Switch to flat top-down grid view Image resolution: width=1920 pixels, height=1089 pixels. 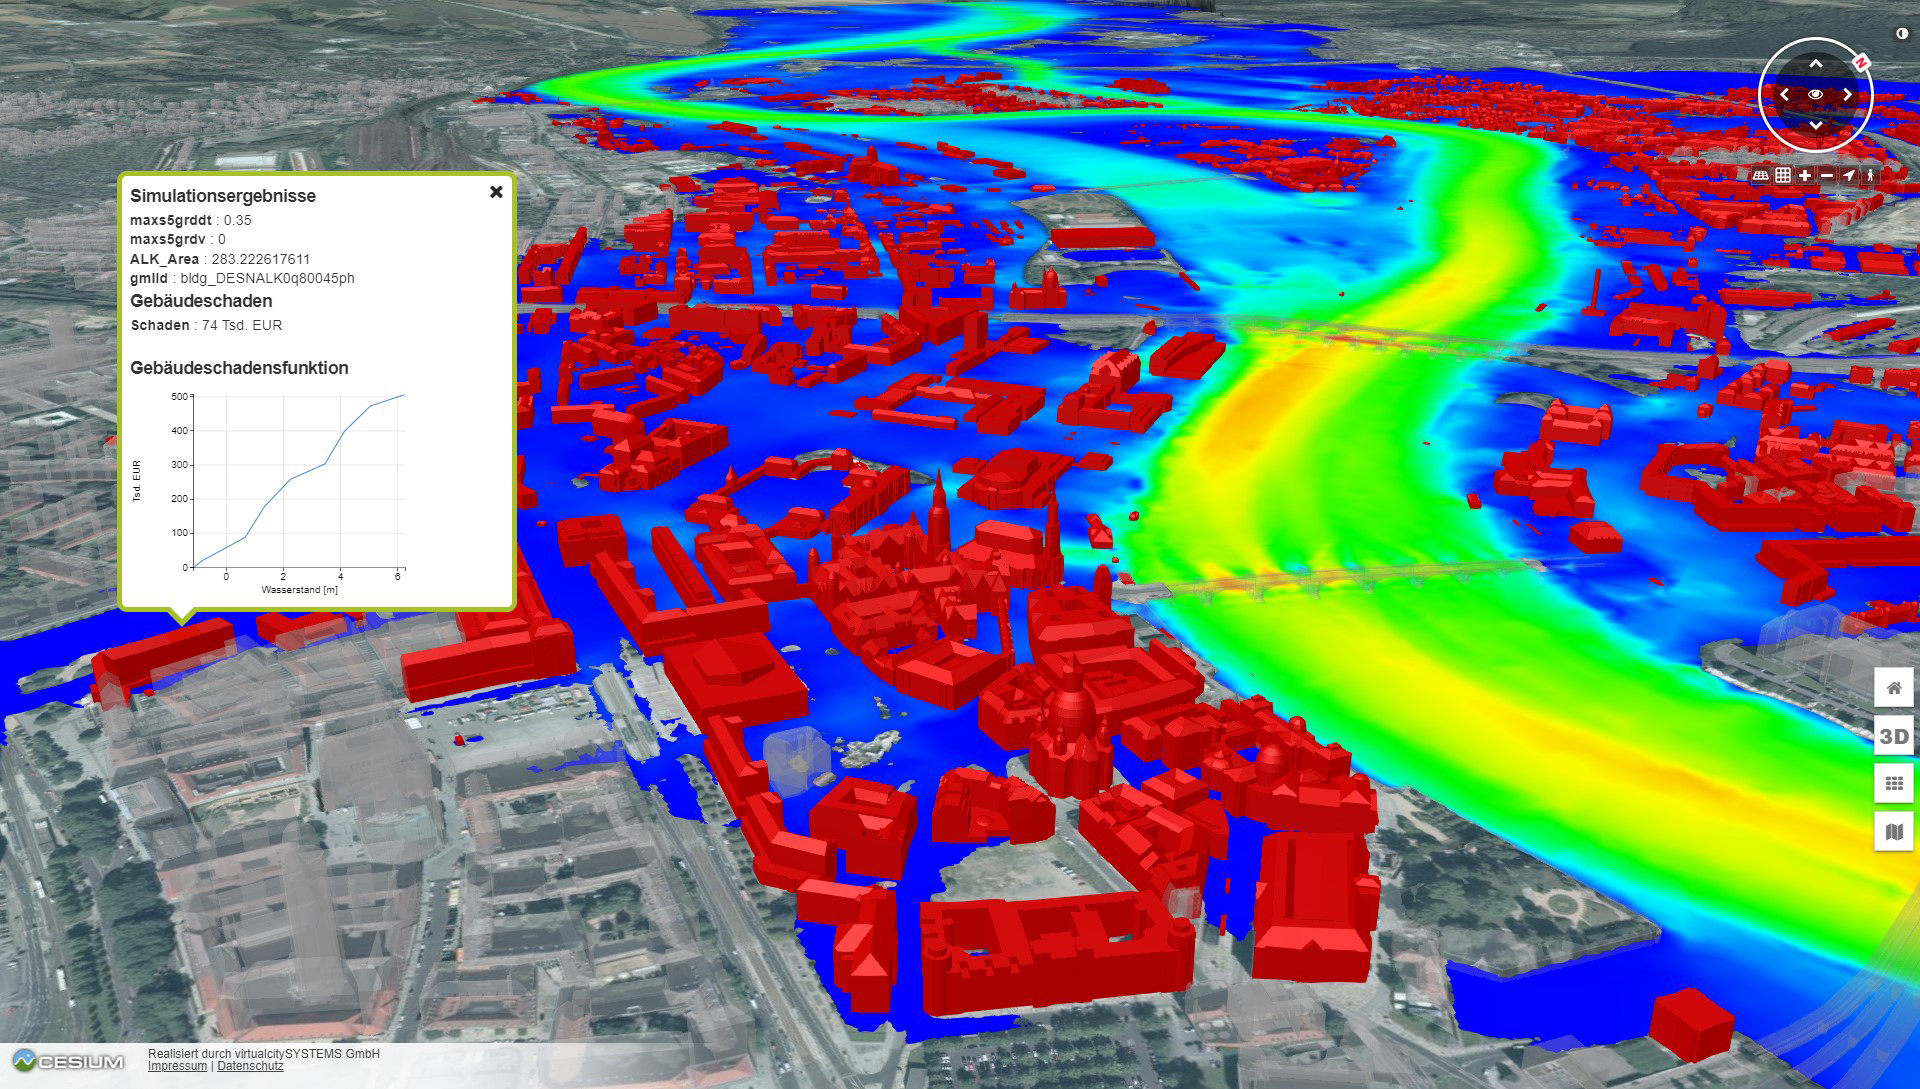(x=1783, y=175)
